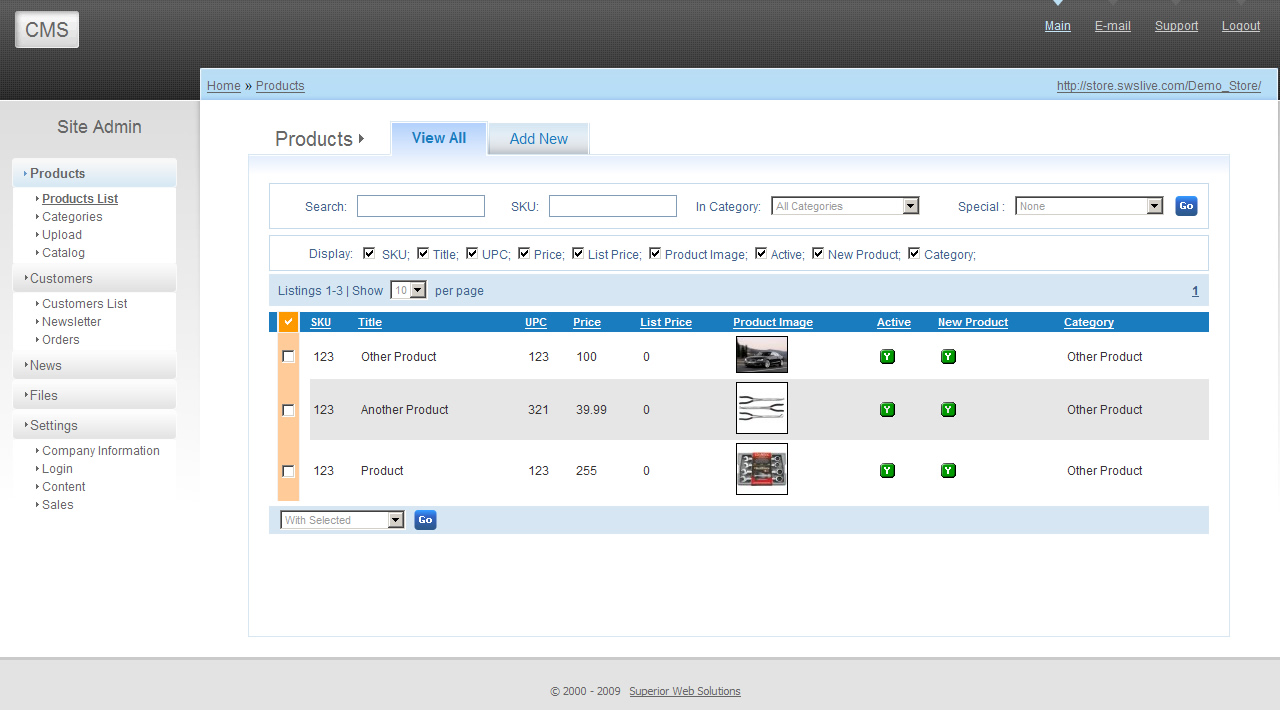Click the Go button beside Special filter
The width and height of the screenshot is (1280, 710).
[x=1186, y=206]
